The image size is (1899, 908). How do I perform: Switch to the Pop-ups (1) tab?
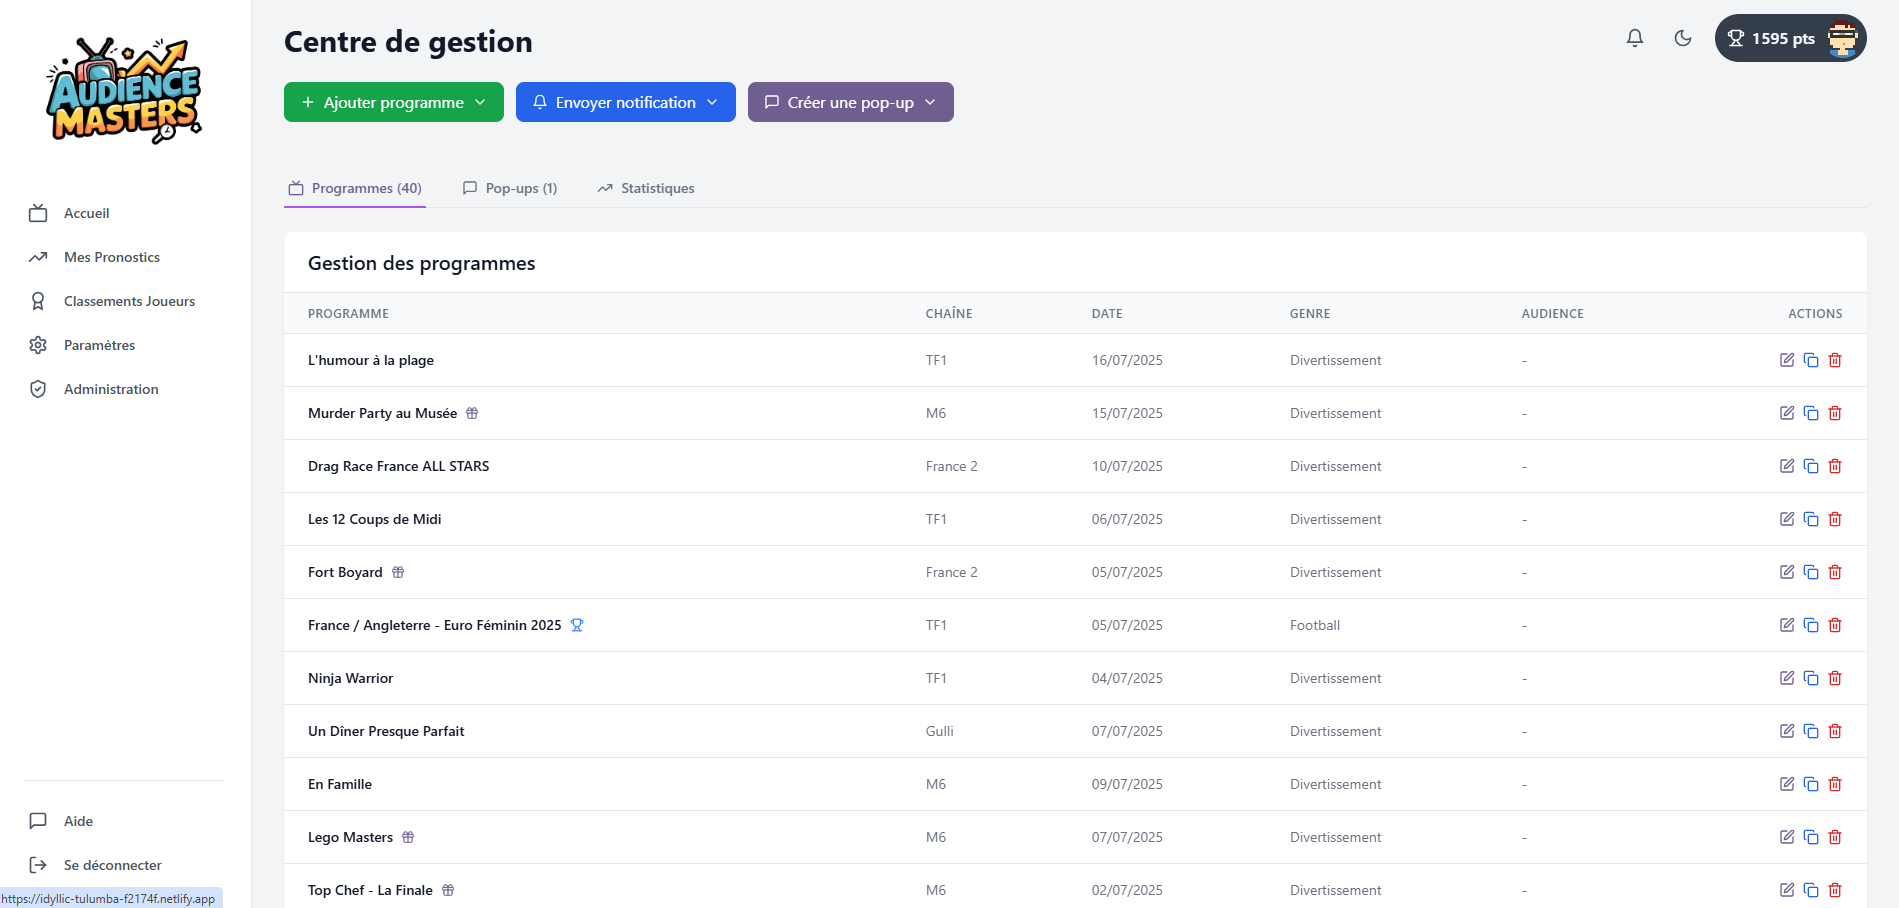[x=510, y=188]
